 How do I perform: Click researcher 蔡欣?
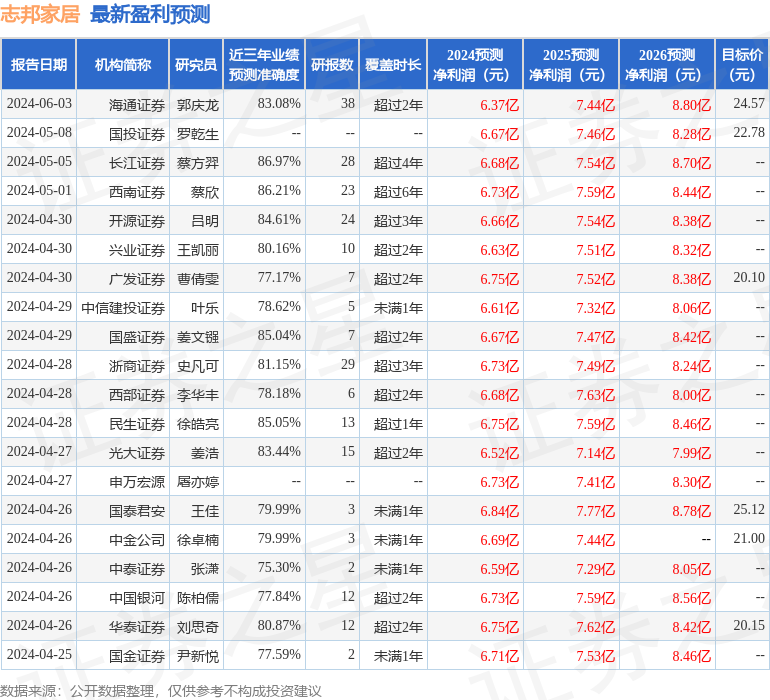click(x=205, y=192)
